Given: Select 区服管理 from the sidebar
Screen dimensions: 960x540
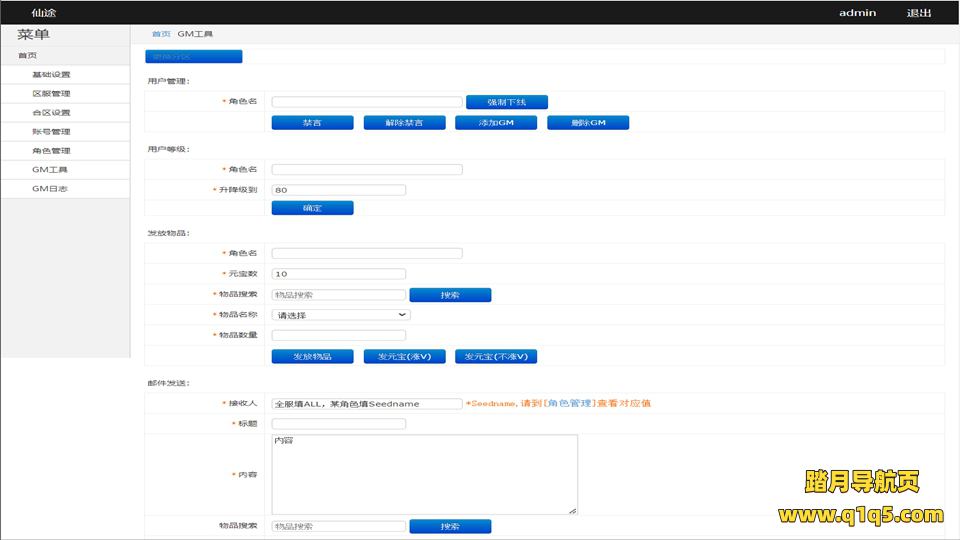Looking at the screenshot, I should (x=51, y=94).
